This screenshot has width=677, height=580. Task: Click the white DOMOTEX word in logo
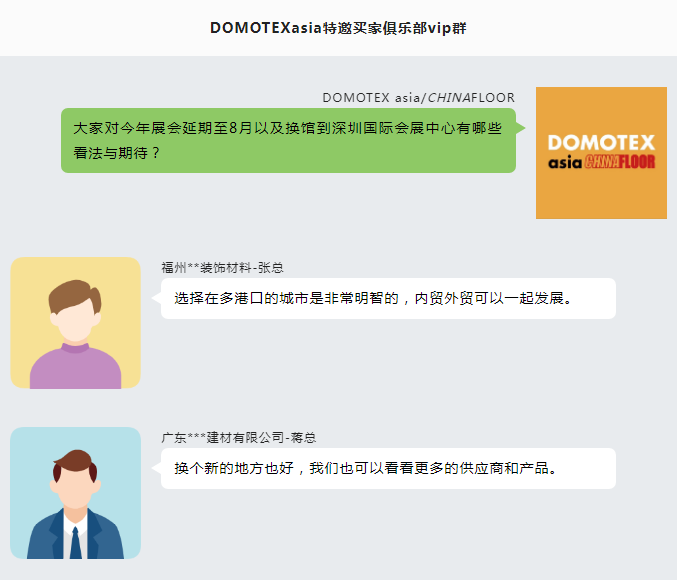(601, 143)
